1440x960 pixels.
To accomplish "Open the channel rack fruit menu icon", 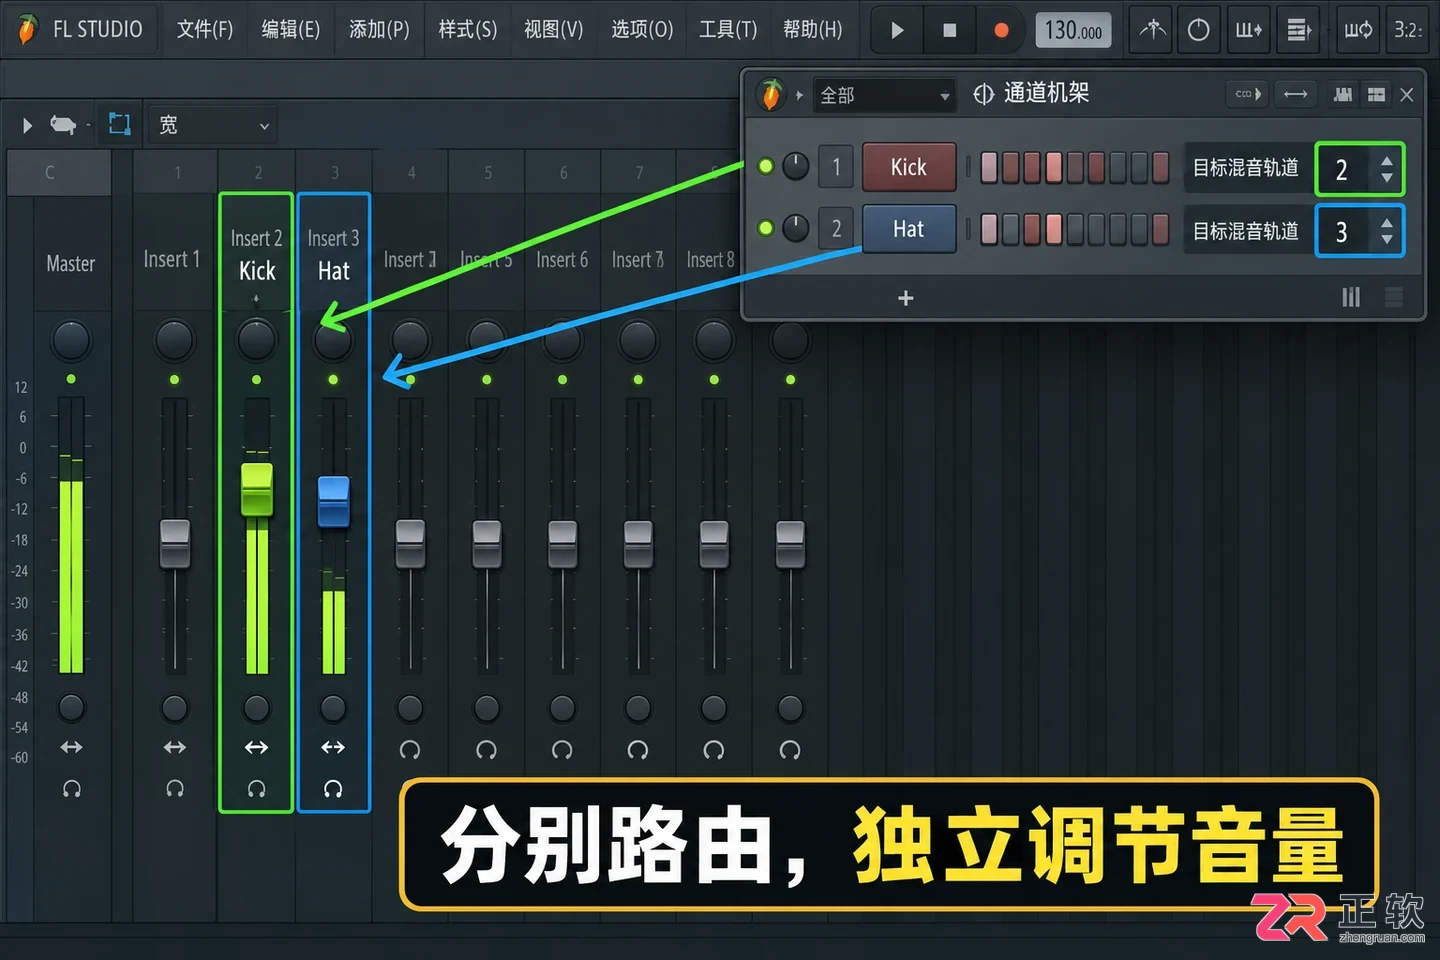I will (771, 94).
